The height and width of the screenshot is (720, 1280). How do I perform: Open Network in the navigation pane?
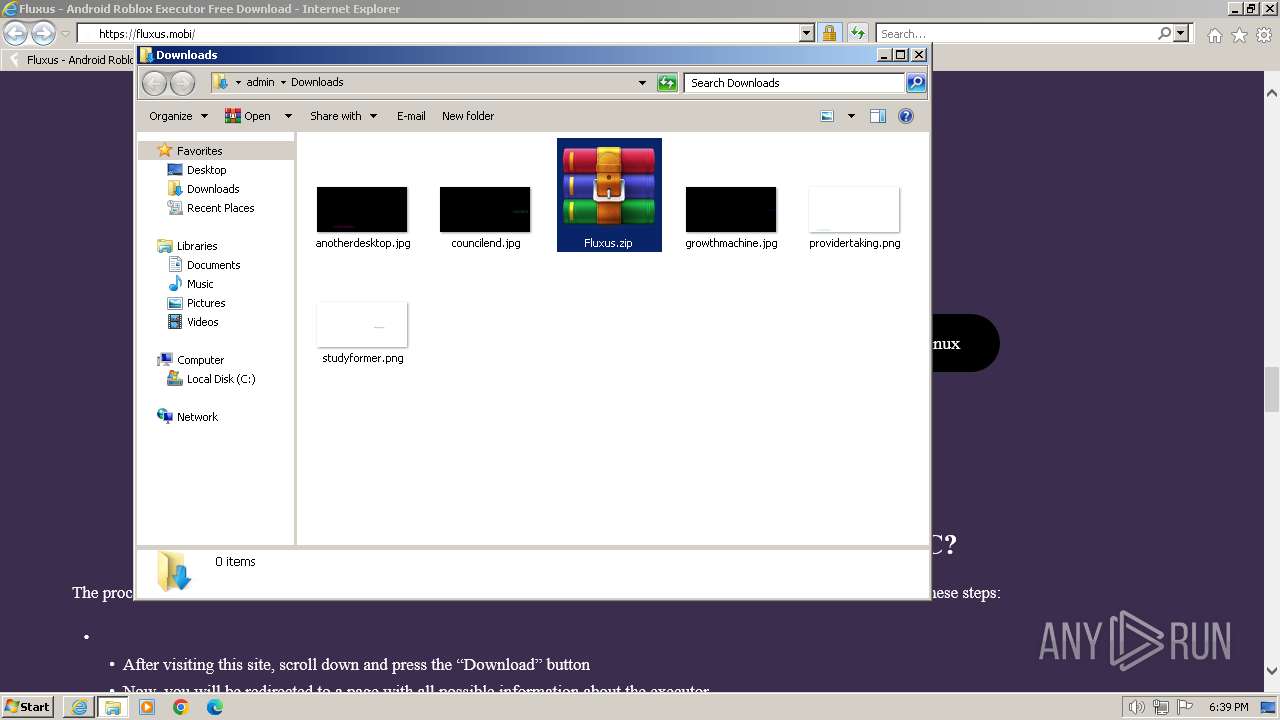197,417
